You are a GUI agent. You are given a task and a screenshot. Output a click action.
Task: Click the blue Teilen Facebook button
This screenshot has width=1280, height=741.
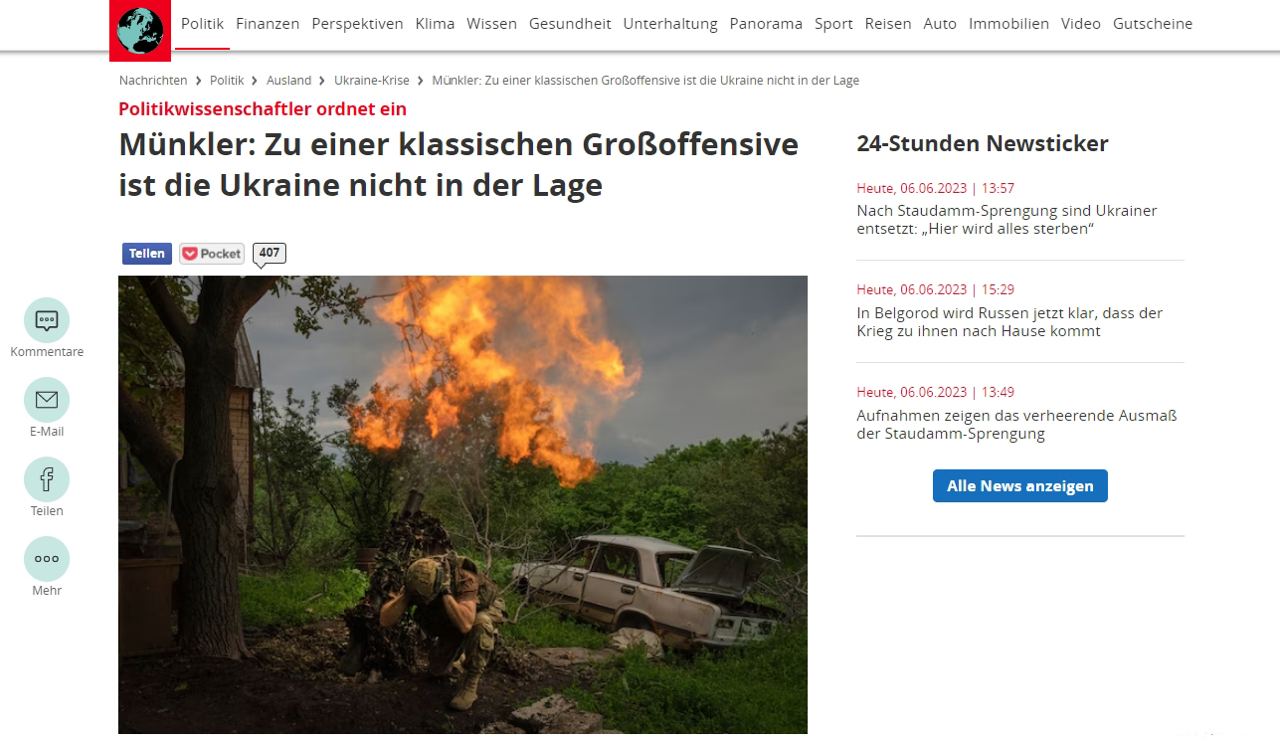pyautogui.click(x=147, y=254)
